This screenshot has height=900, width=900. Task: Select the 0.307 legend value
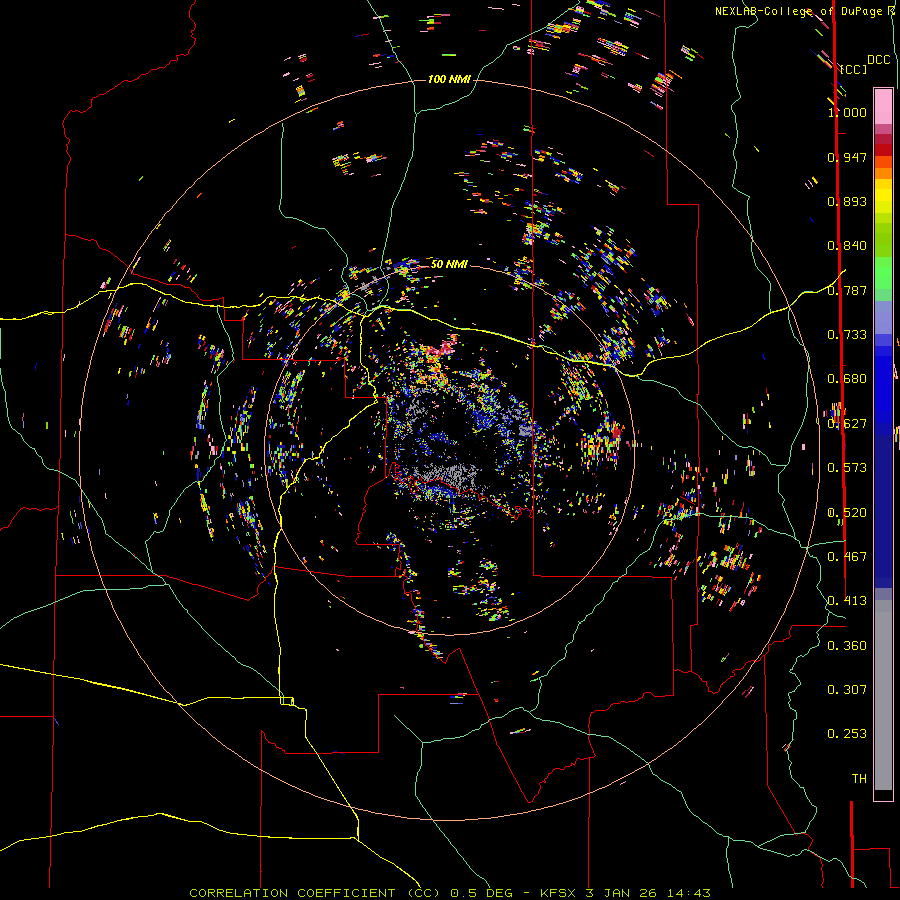click(x=847, y=690)
